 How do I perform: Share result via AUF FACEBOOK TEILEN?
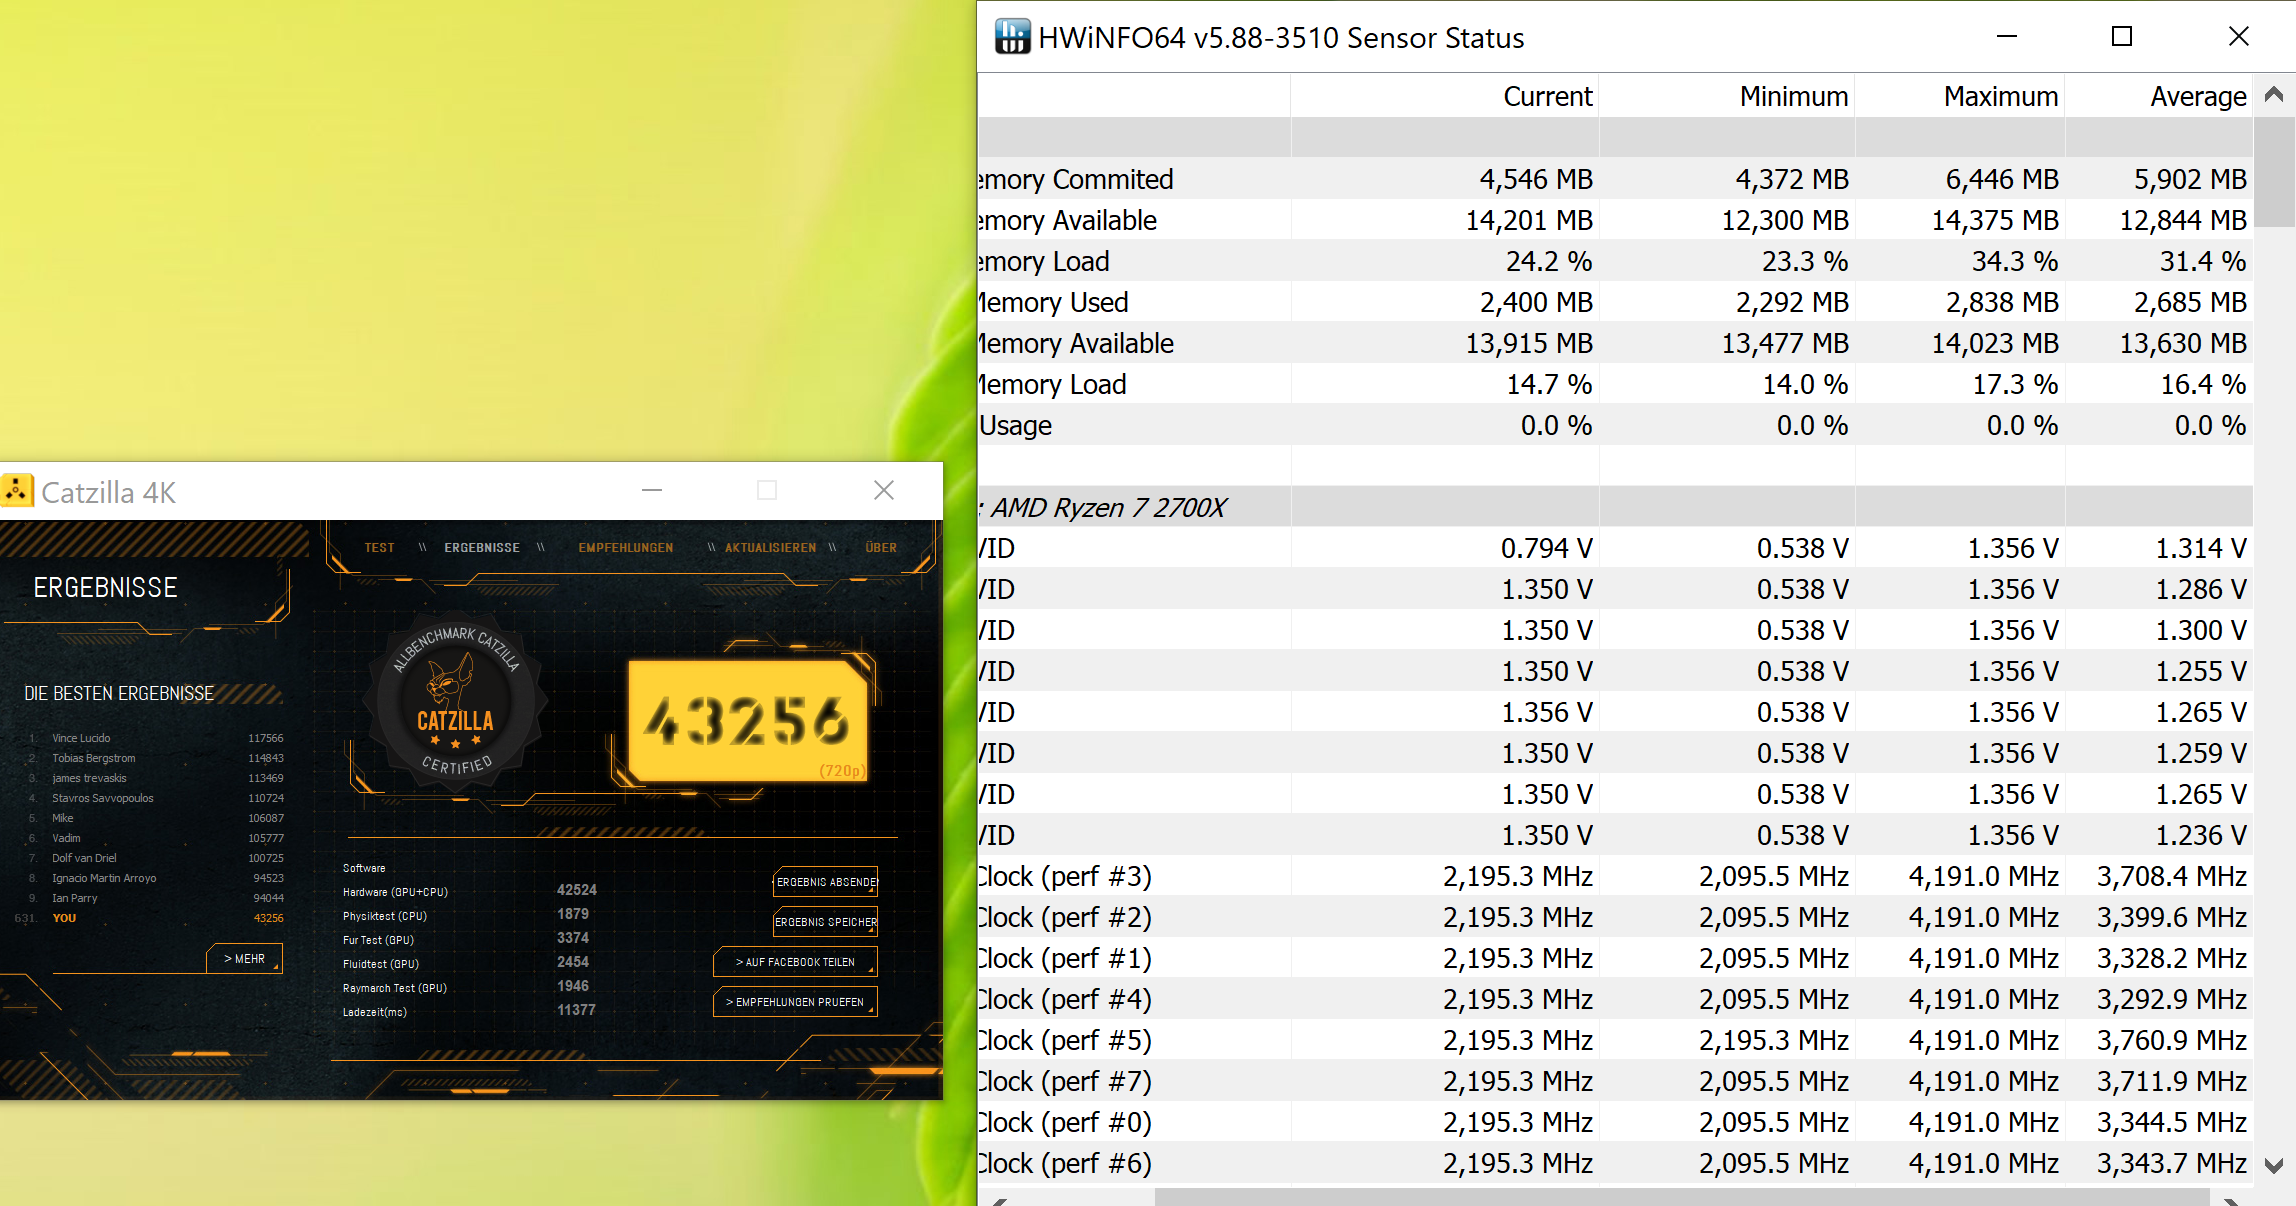click(795, 962)
